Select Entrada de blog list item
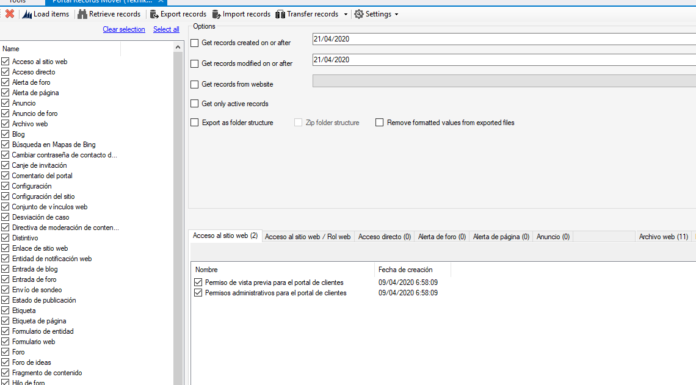Screen dimensions: 696x385 pos(35,269)
